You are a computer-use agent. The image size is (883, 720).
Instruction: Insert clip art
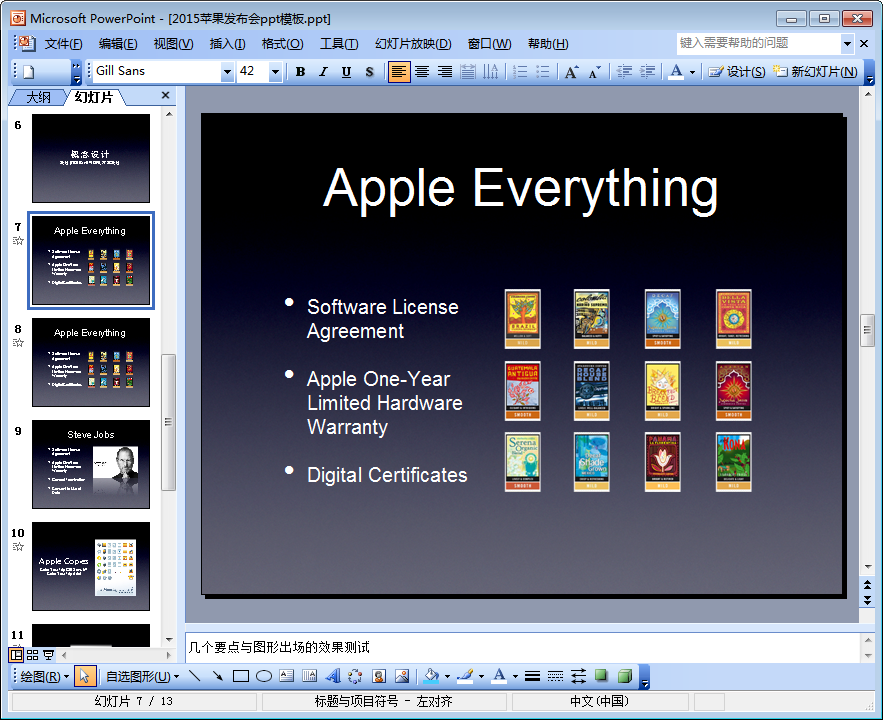pyautogui.click(x=379, y=676)
